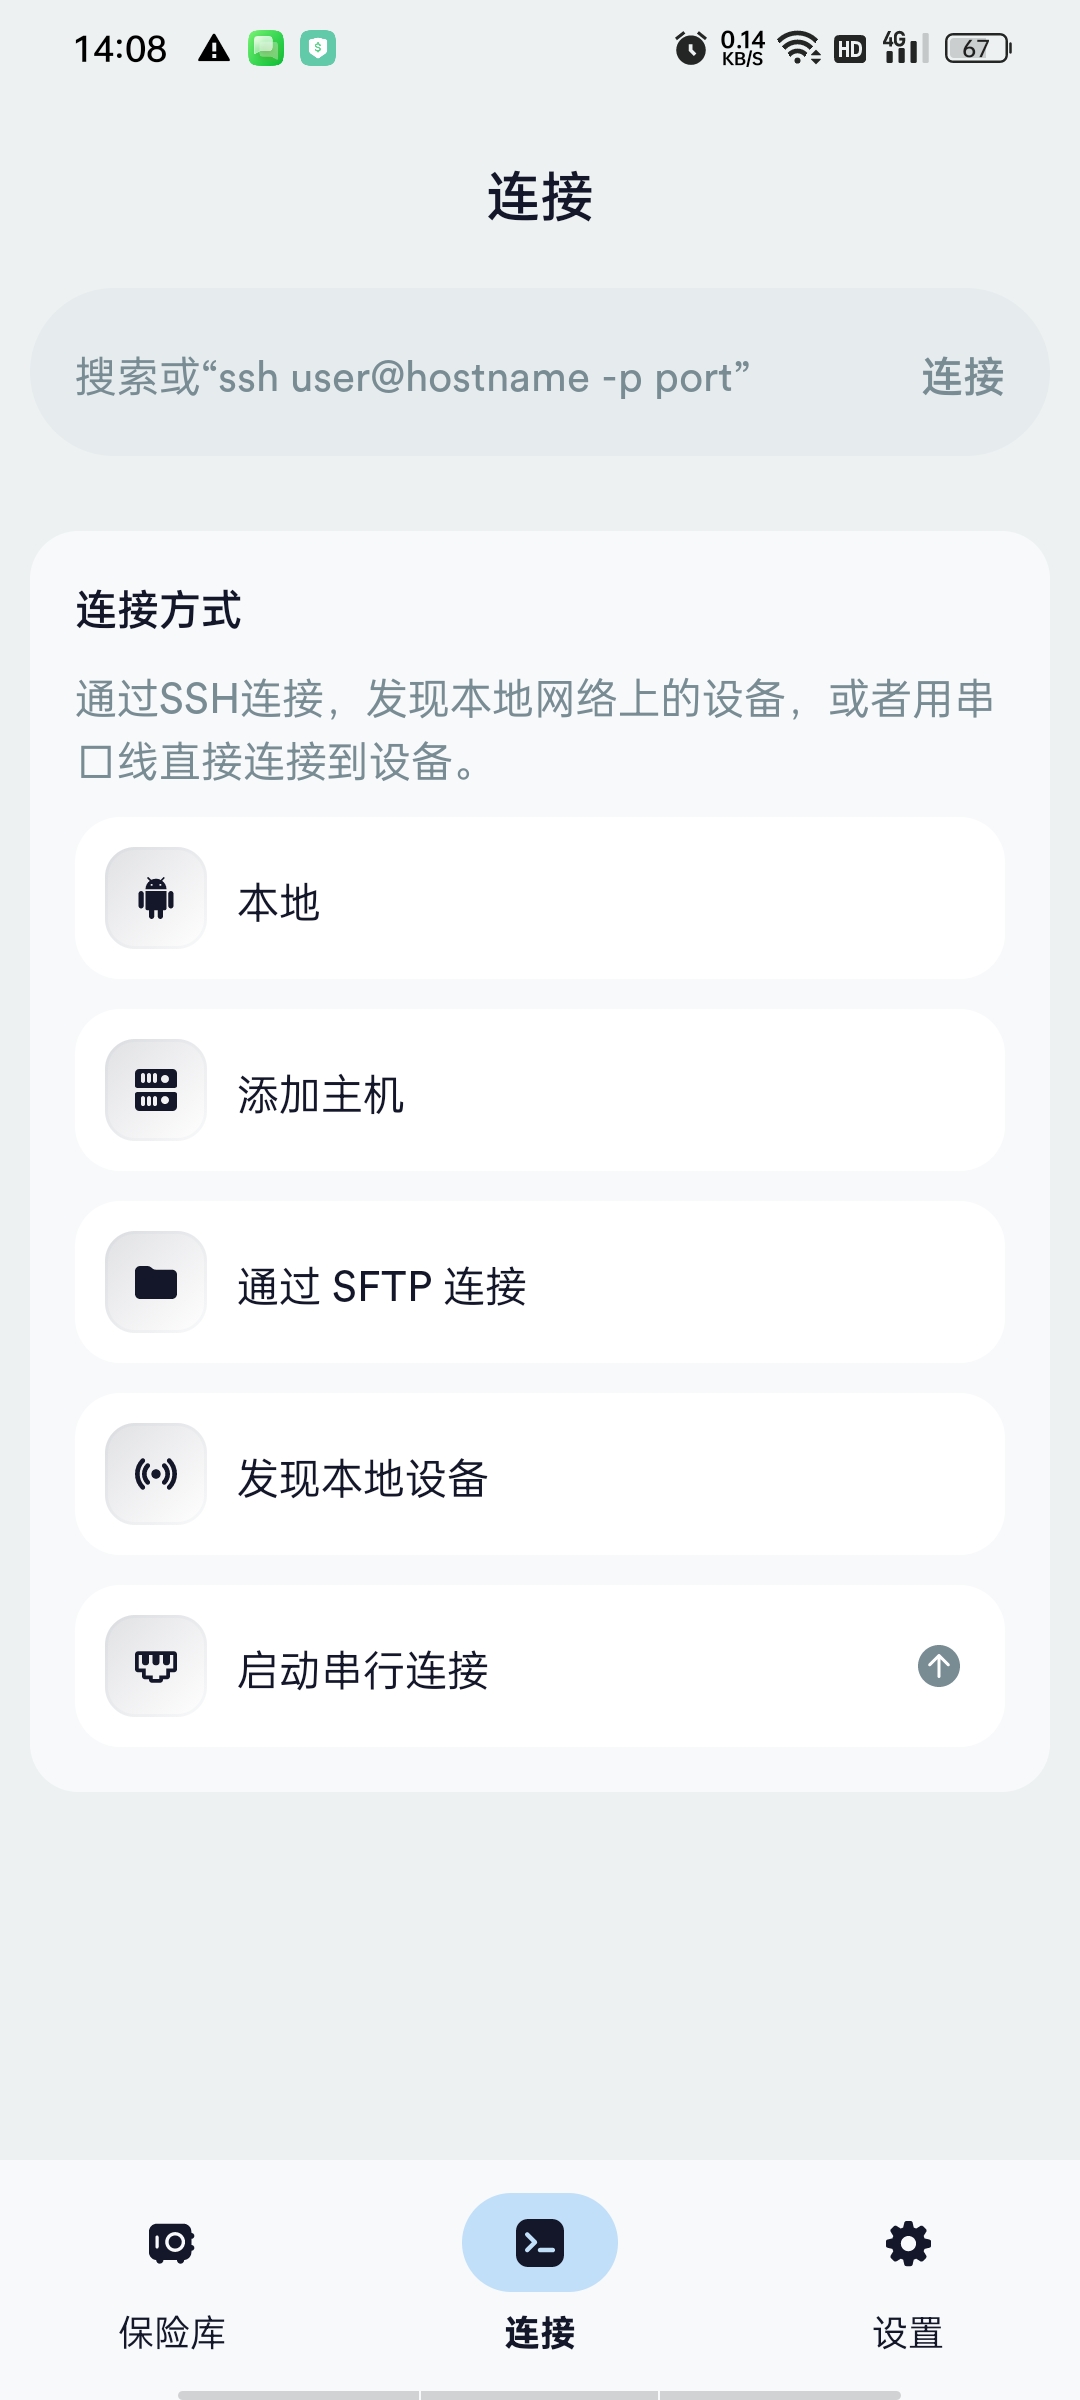Tap the settings gear icon

[908, 2243]
